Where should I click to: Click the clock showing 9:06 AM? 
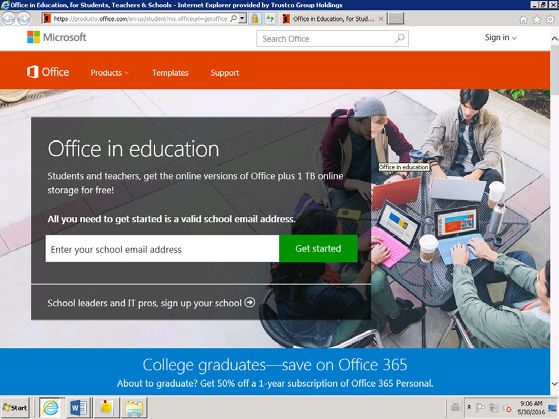[x=531, y=407]
